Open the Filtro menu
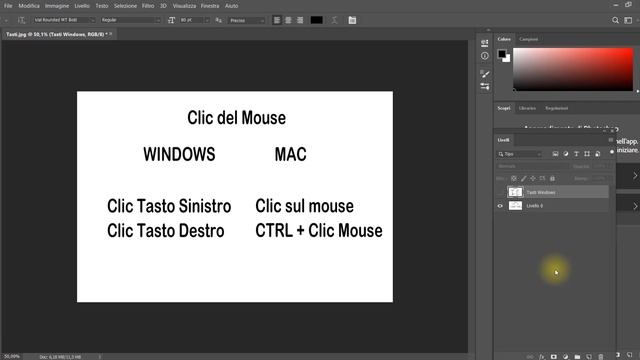640x360 pixels. pos(148,6)
